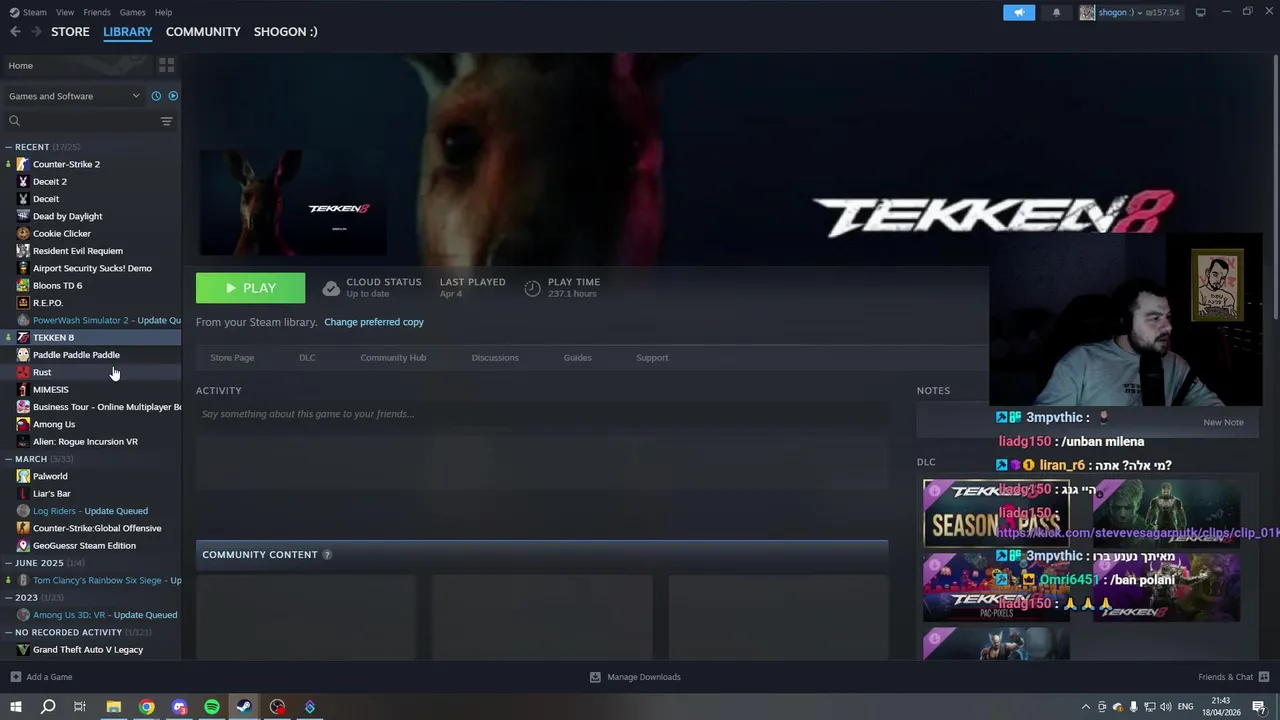This screenshot has width=1280, height=720.
Task: Select Grand Theft Auto V Legacy
Action: [x=88, y=650]
